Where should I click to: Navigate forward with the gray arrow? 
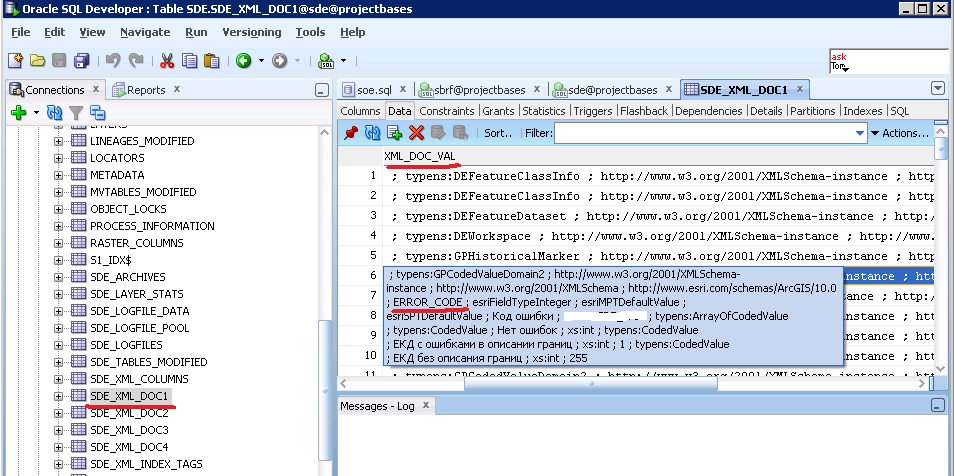point(279,60)
